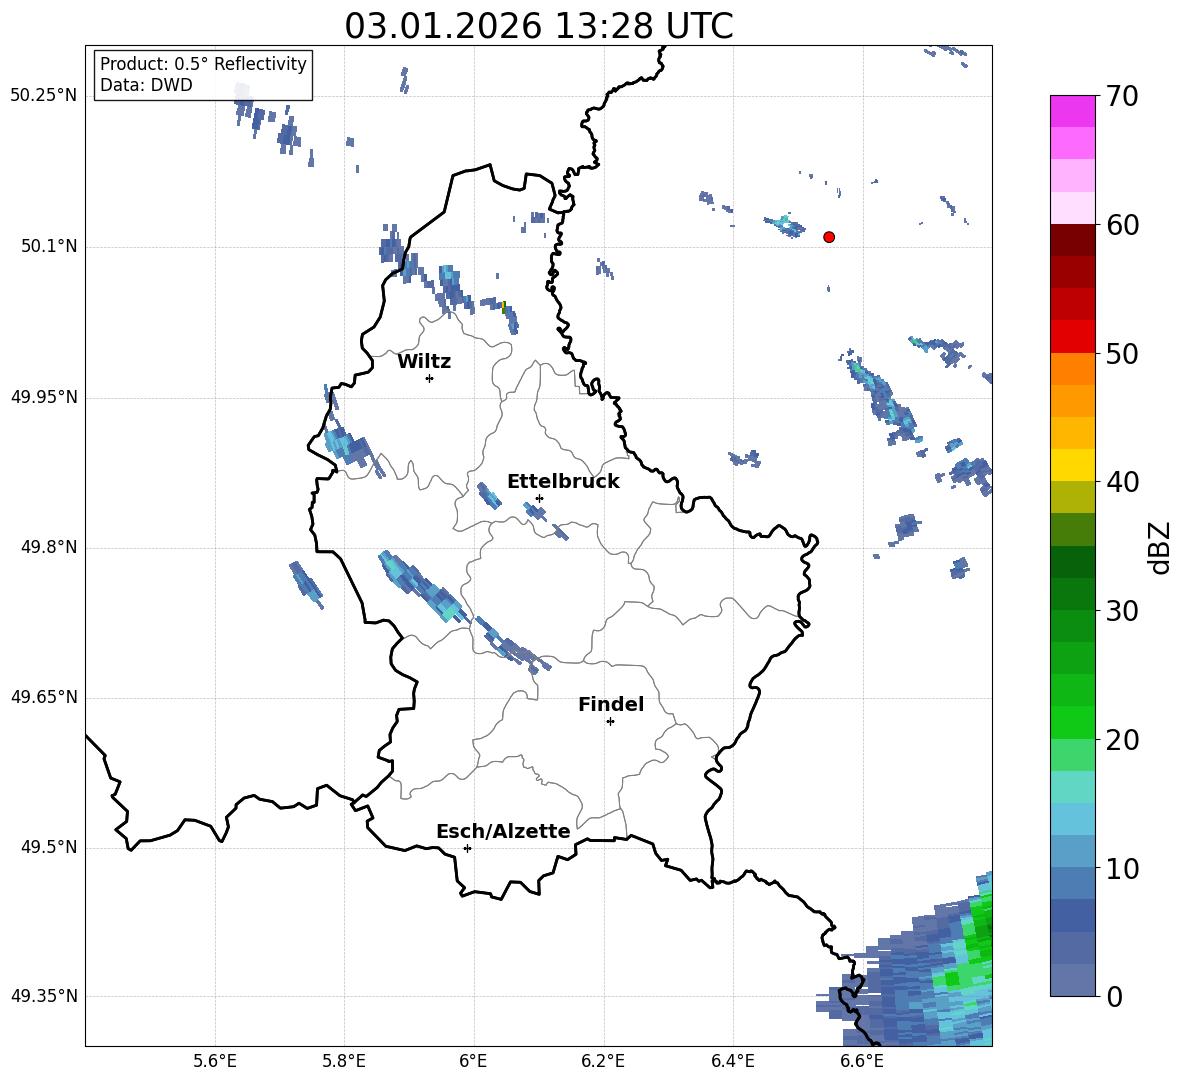
Task: Click the Data: DWD text
Action: [x=146, y=85]
